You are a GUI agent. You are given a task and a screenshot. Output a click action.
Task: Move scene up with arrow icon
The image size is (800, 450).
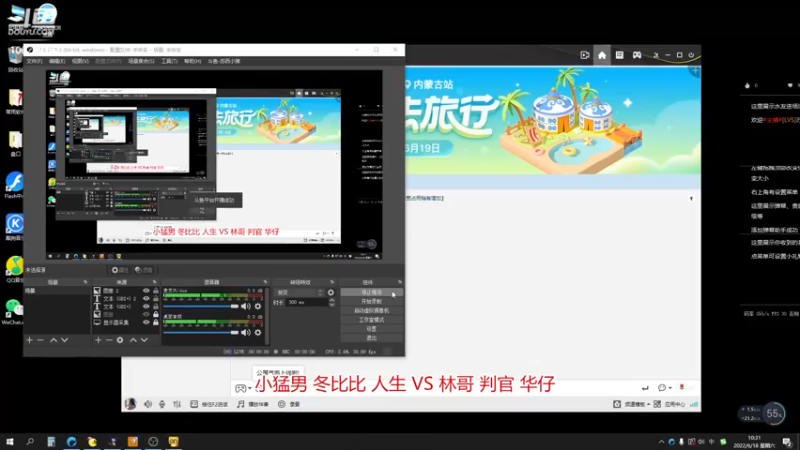(54, 340)
